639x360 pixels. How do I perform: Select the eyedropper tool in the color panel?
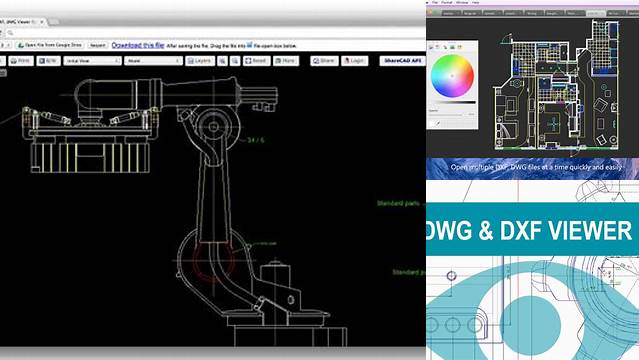(x=438, y=123)
